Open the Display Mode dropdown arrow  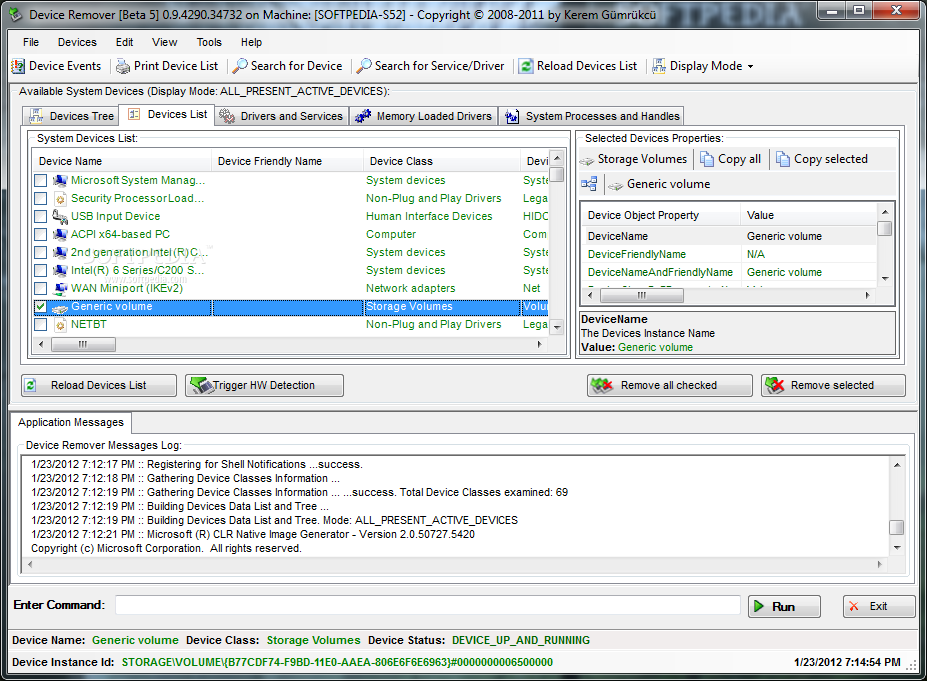pos(750,67)
